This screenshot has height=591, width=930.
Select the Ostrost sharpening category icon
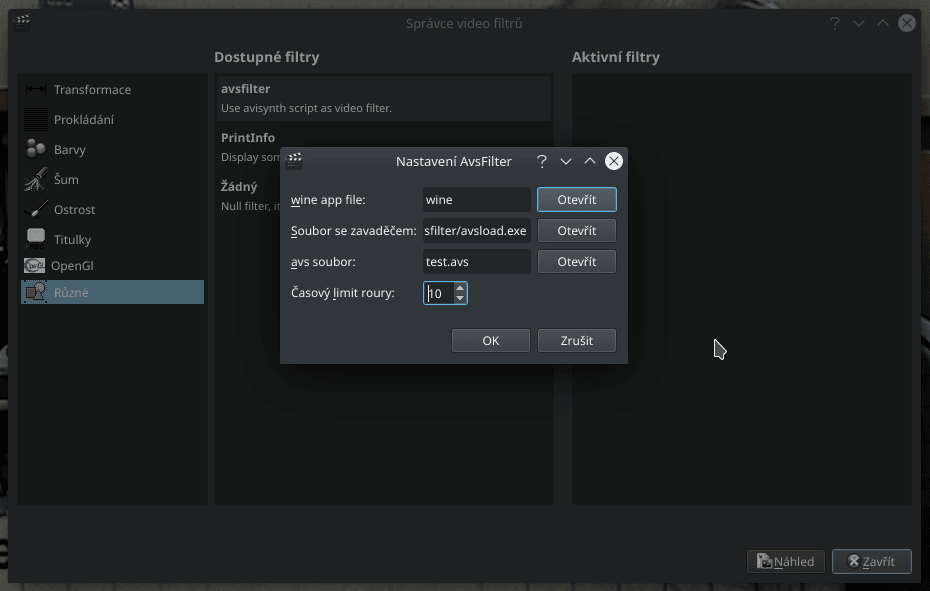click(x=34, y=209)
